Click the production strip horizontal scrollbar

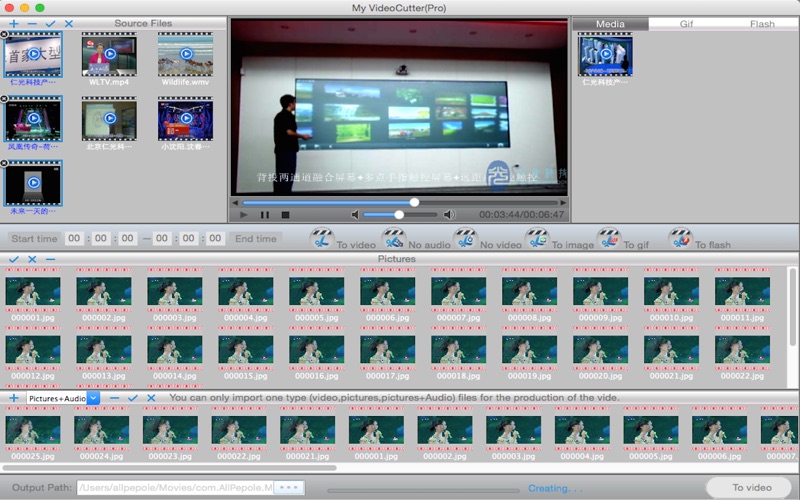(x=169, y=467)
